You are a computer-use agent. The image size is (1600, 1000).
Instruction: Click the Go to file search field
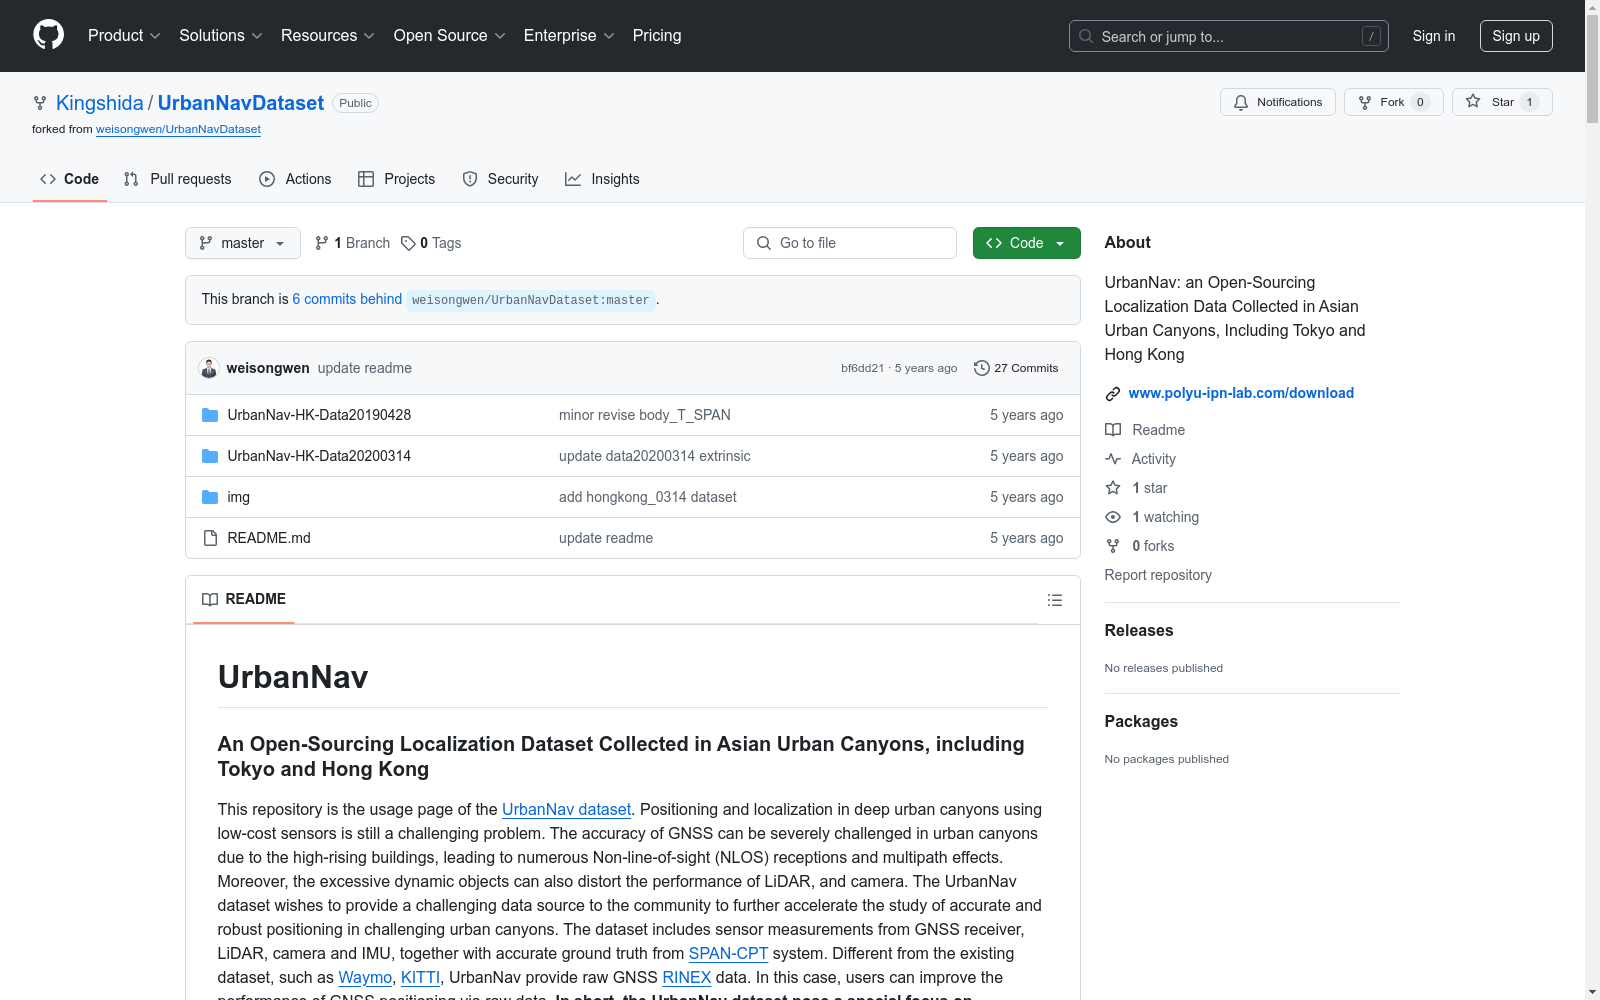850,243
